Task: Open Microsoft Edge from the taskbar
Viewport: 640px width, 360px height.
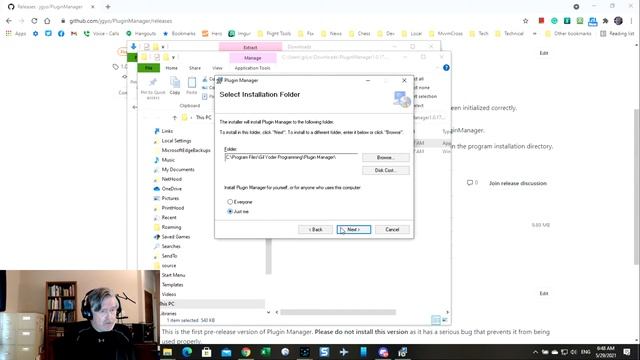Action: click(x=187, y=352)
